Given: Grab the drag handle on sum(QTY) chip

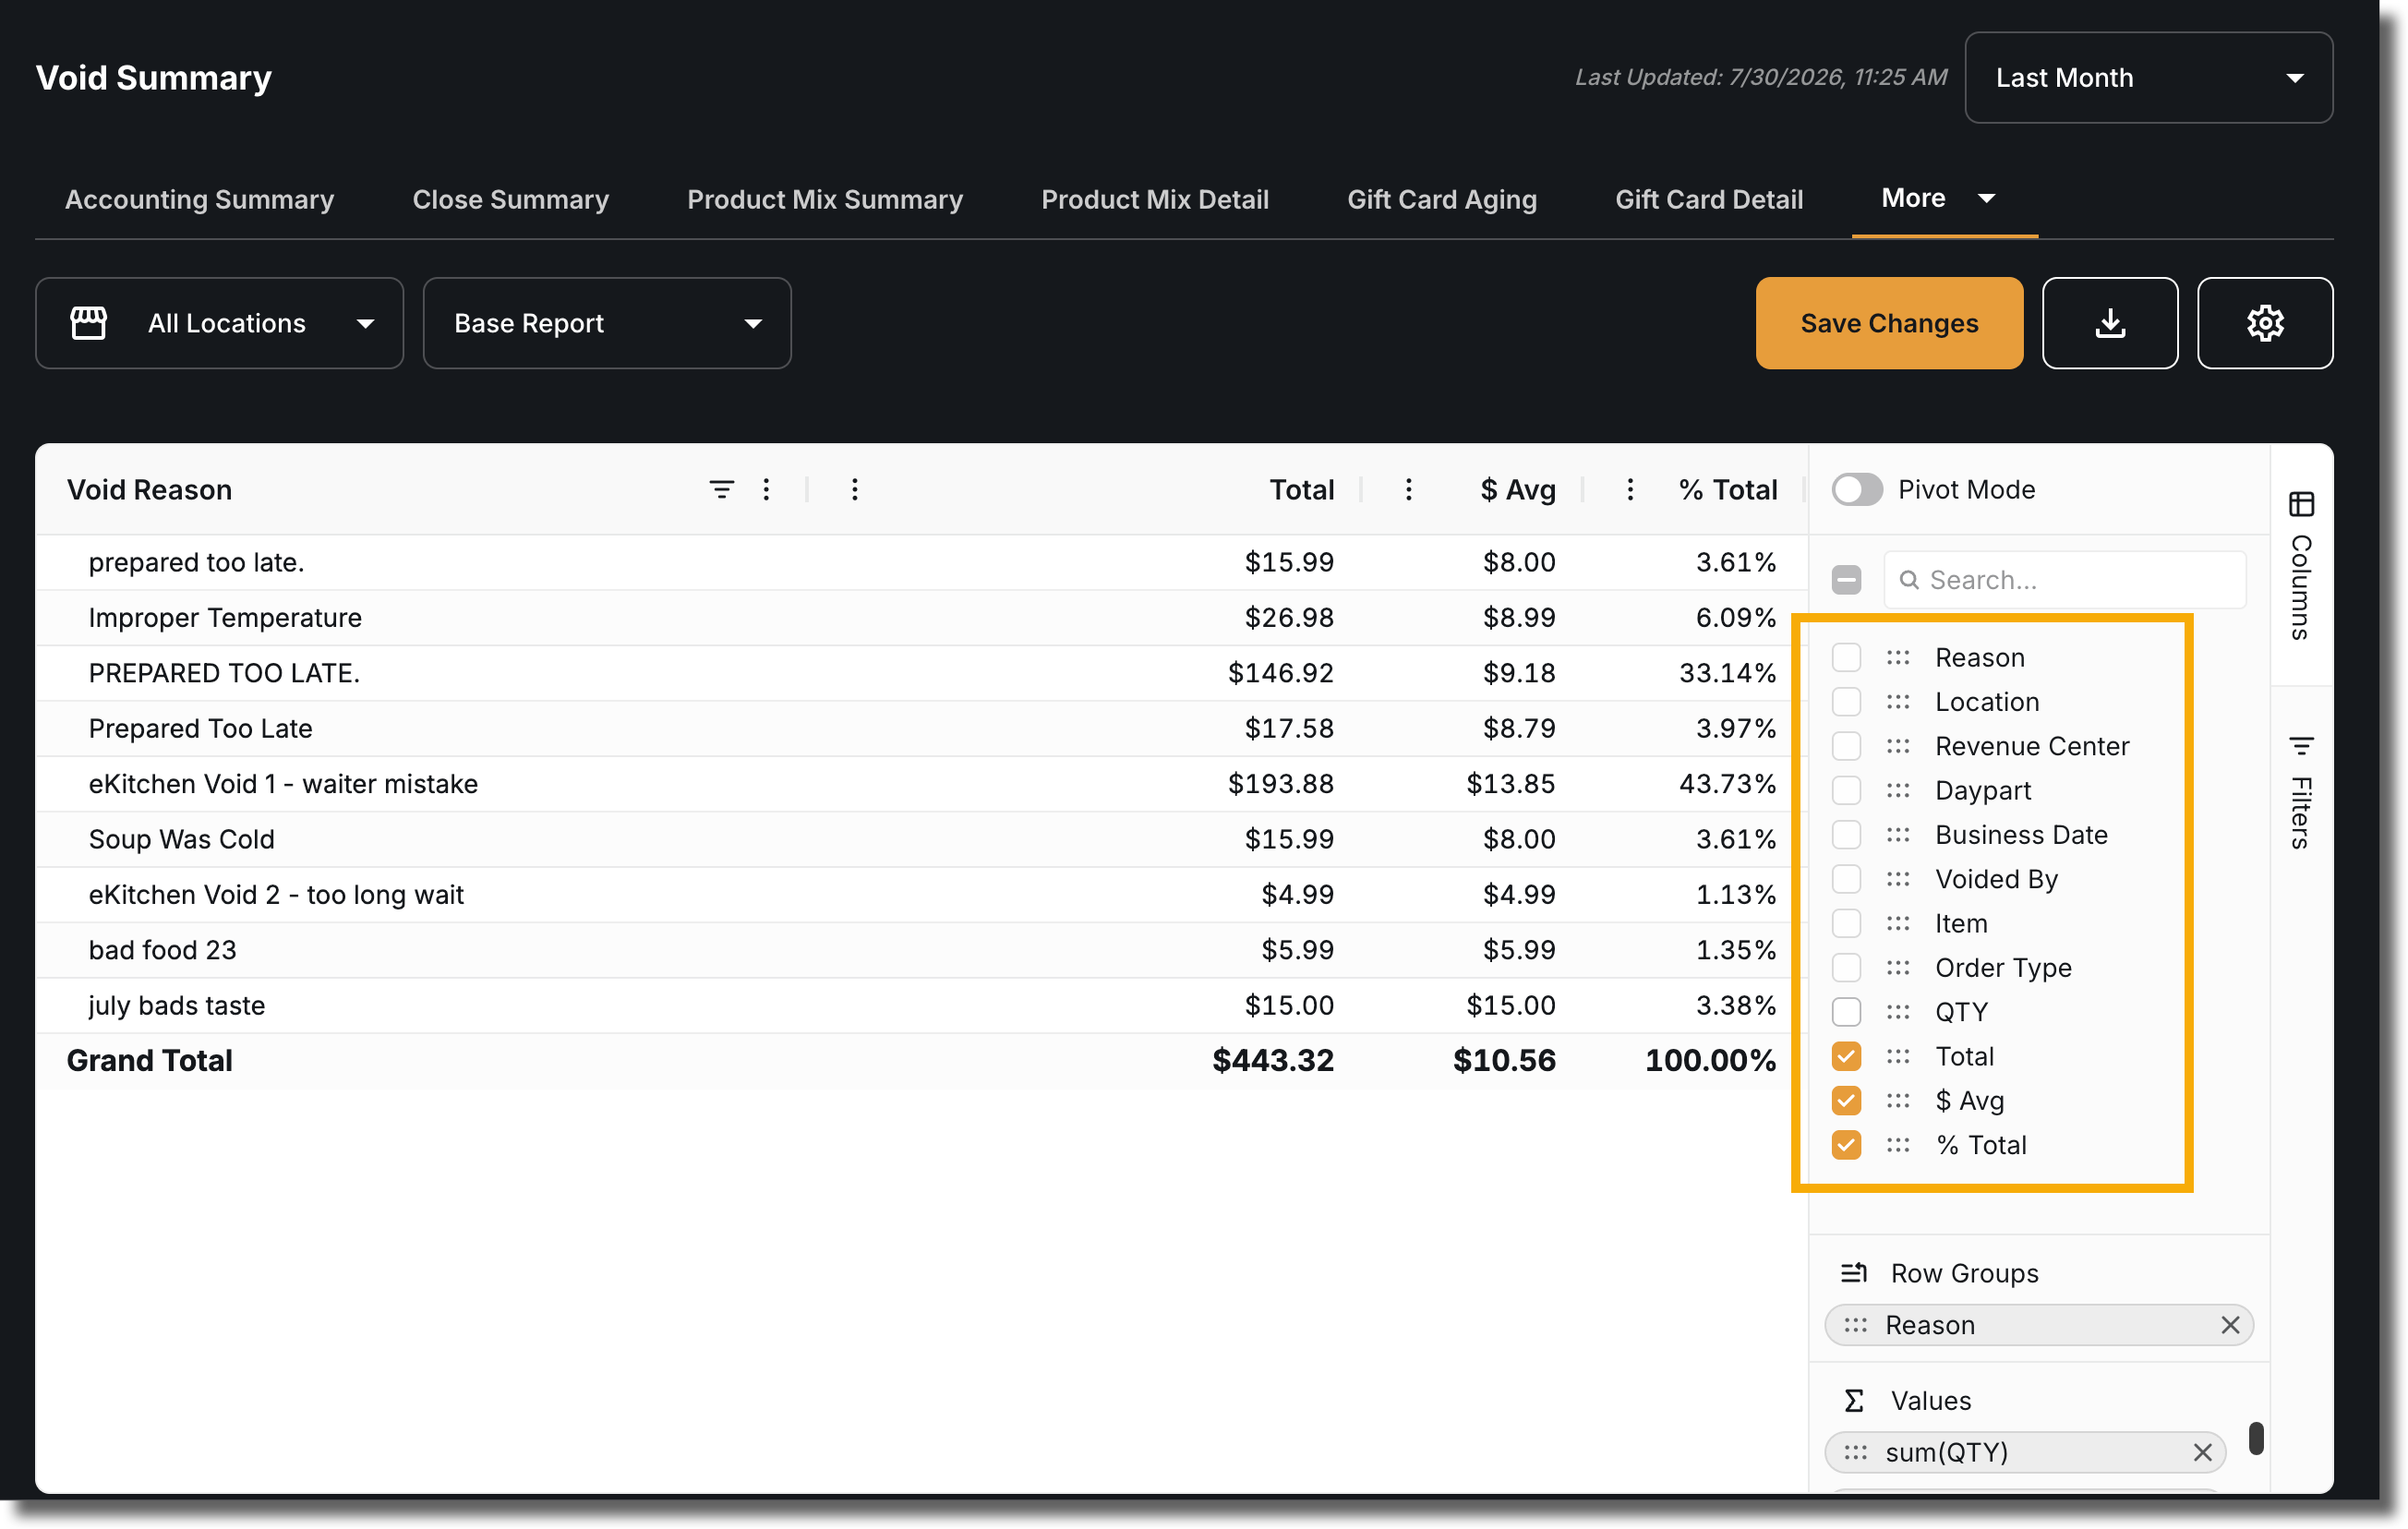Looking at the screenshot, I should [1855, 1451].
